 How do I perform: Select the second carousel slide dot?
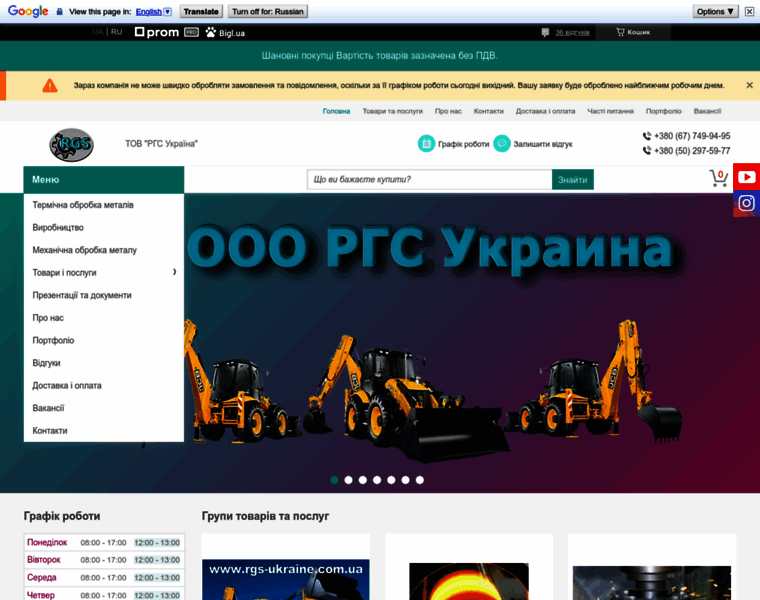pos(348,480)
